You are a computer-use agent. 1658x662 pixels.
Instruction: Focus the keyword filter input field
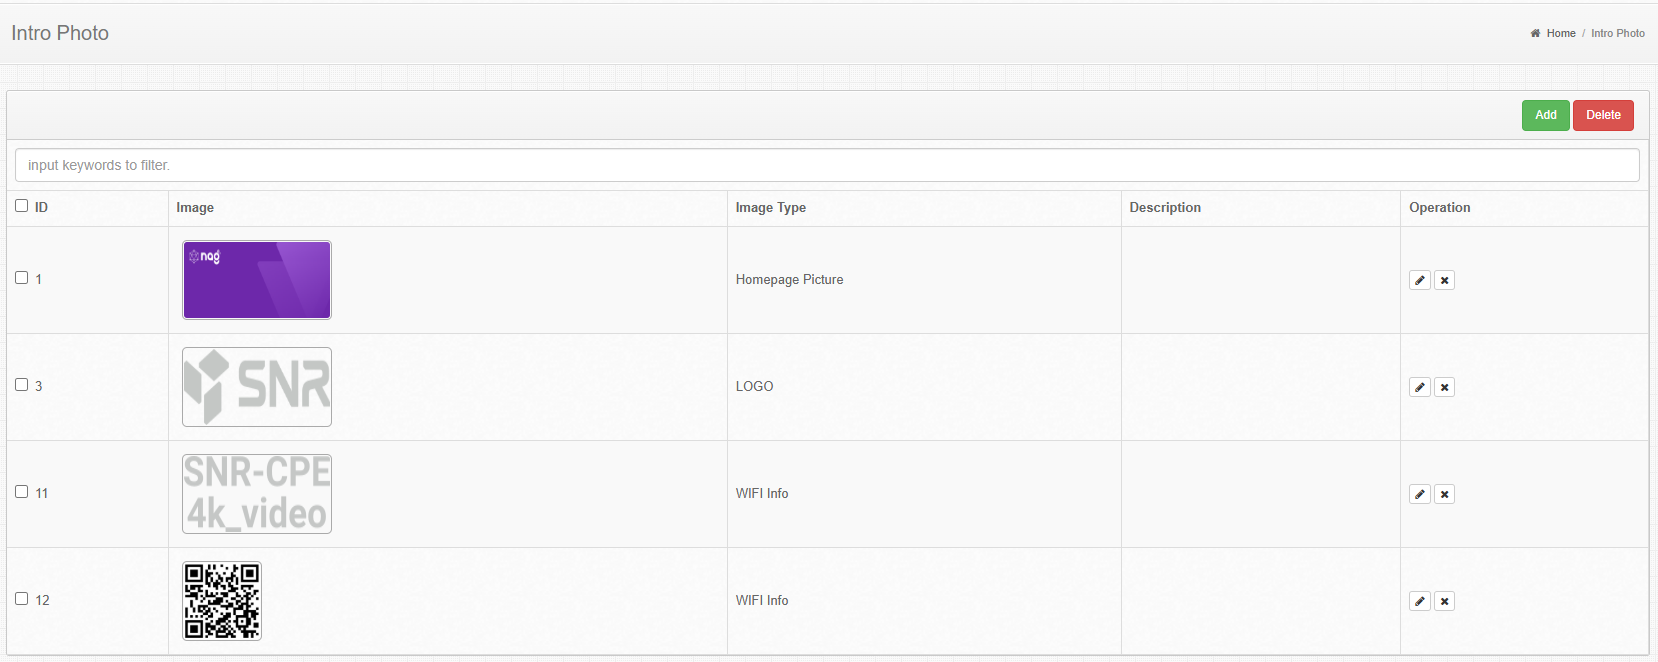[826, 165]
